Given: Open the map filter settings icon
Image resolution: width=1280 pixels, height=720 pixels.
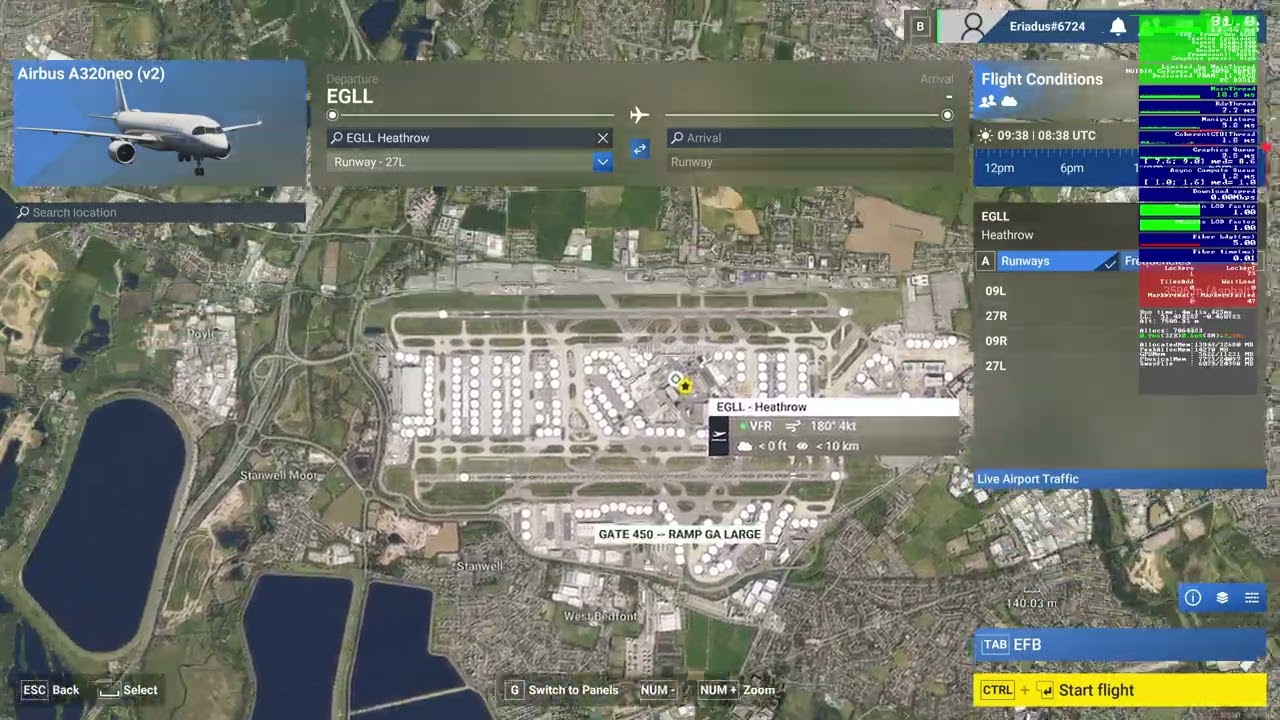Looking at the screenshot, I should pos(1251,598).
